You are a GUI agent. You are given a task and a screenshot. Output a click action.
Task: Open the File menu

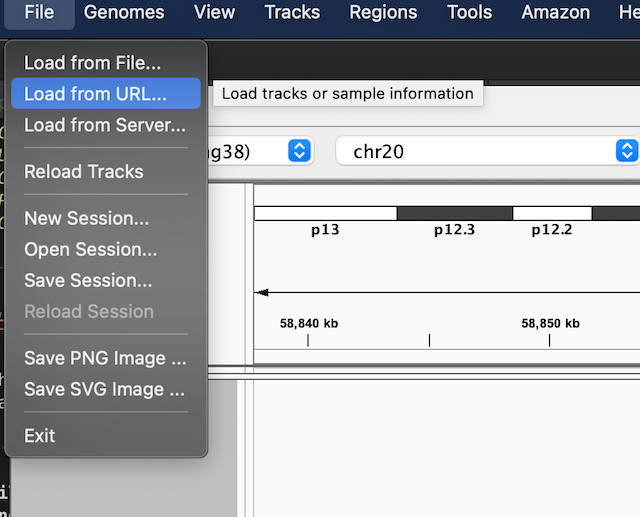point(39,13)
